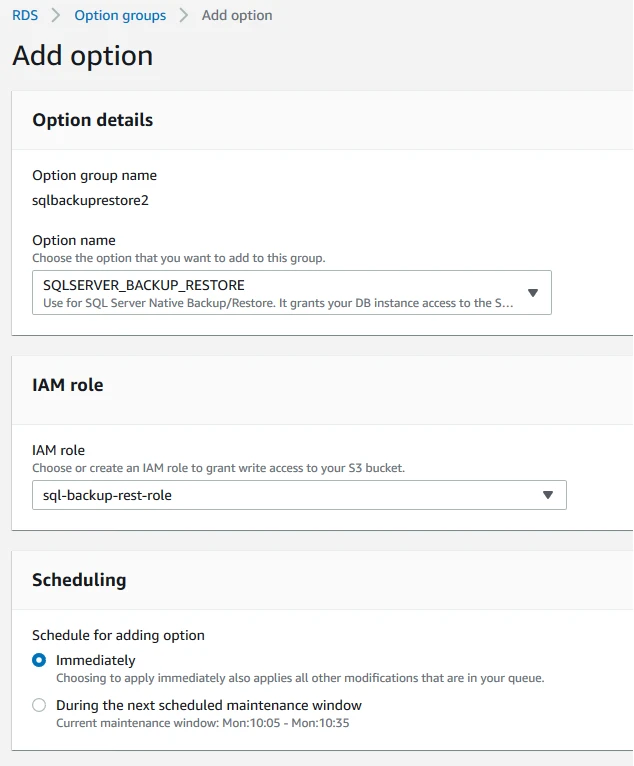Click the sqlbackuprestore2 option group name
634x766 pixels.
(90, 200)
